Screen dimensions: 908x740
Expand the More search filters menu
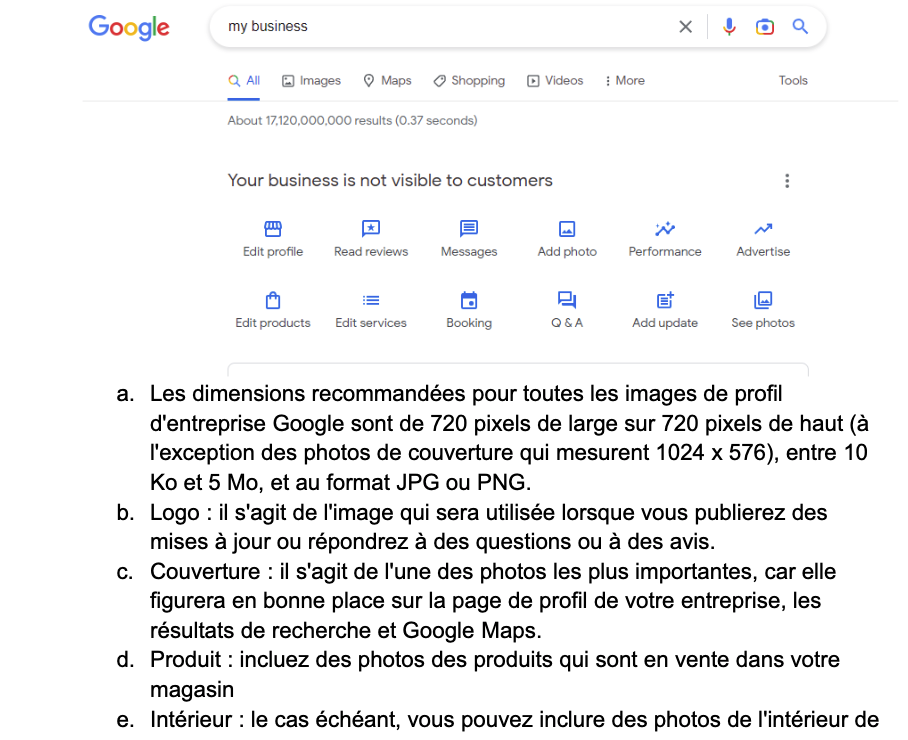(625, 80)
